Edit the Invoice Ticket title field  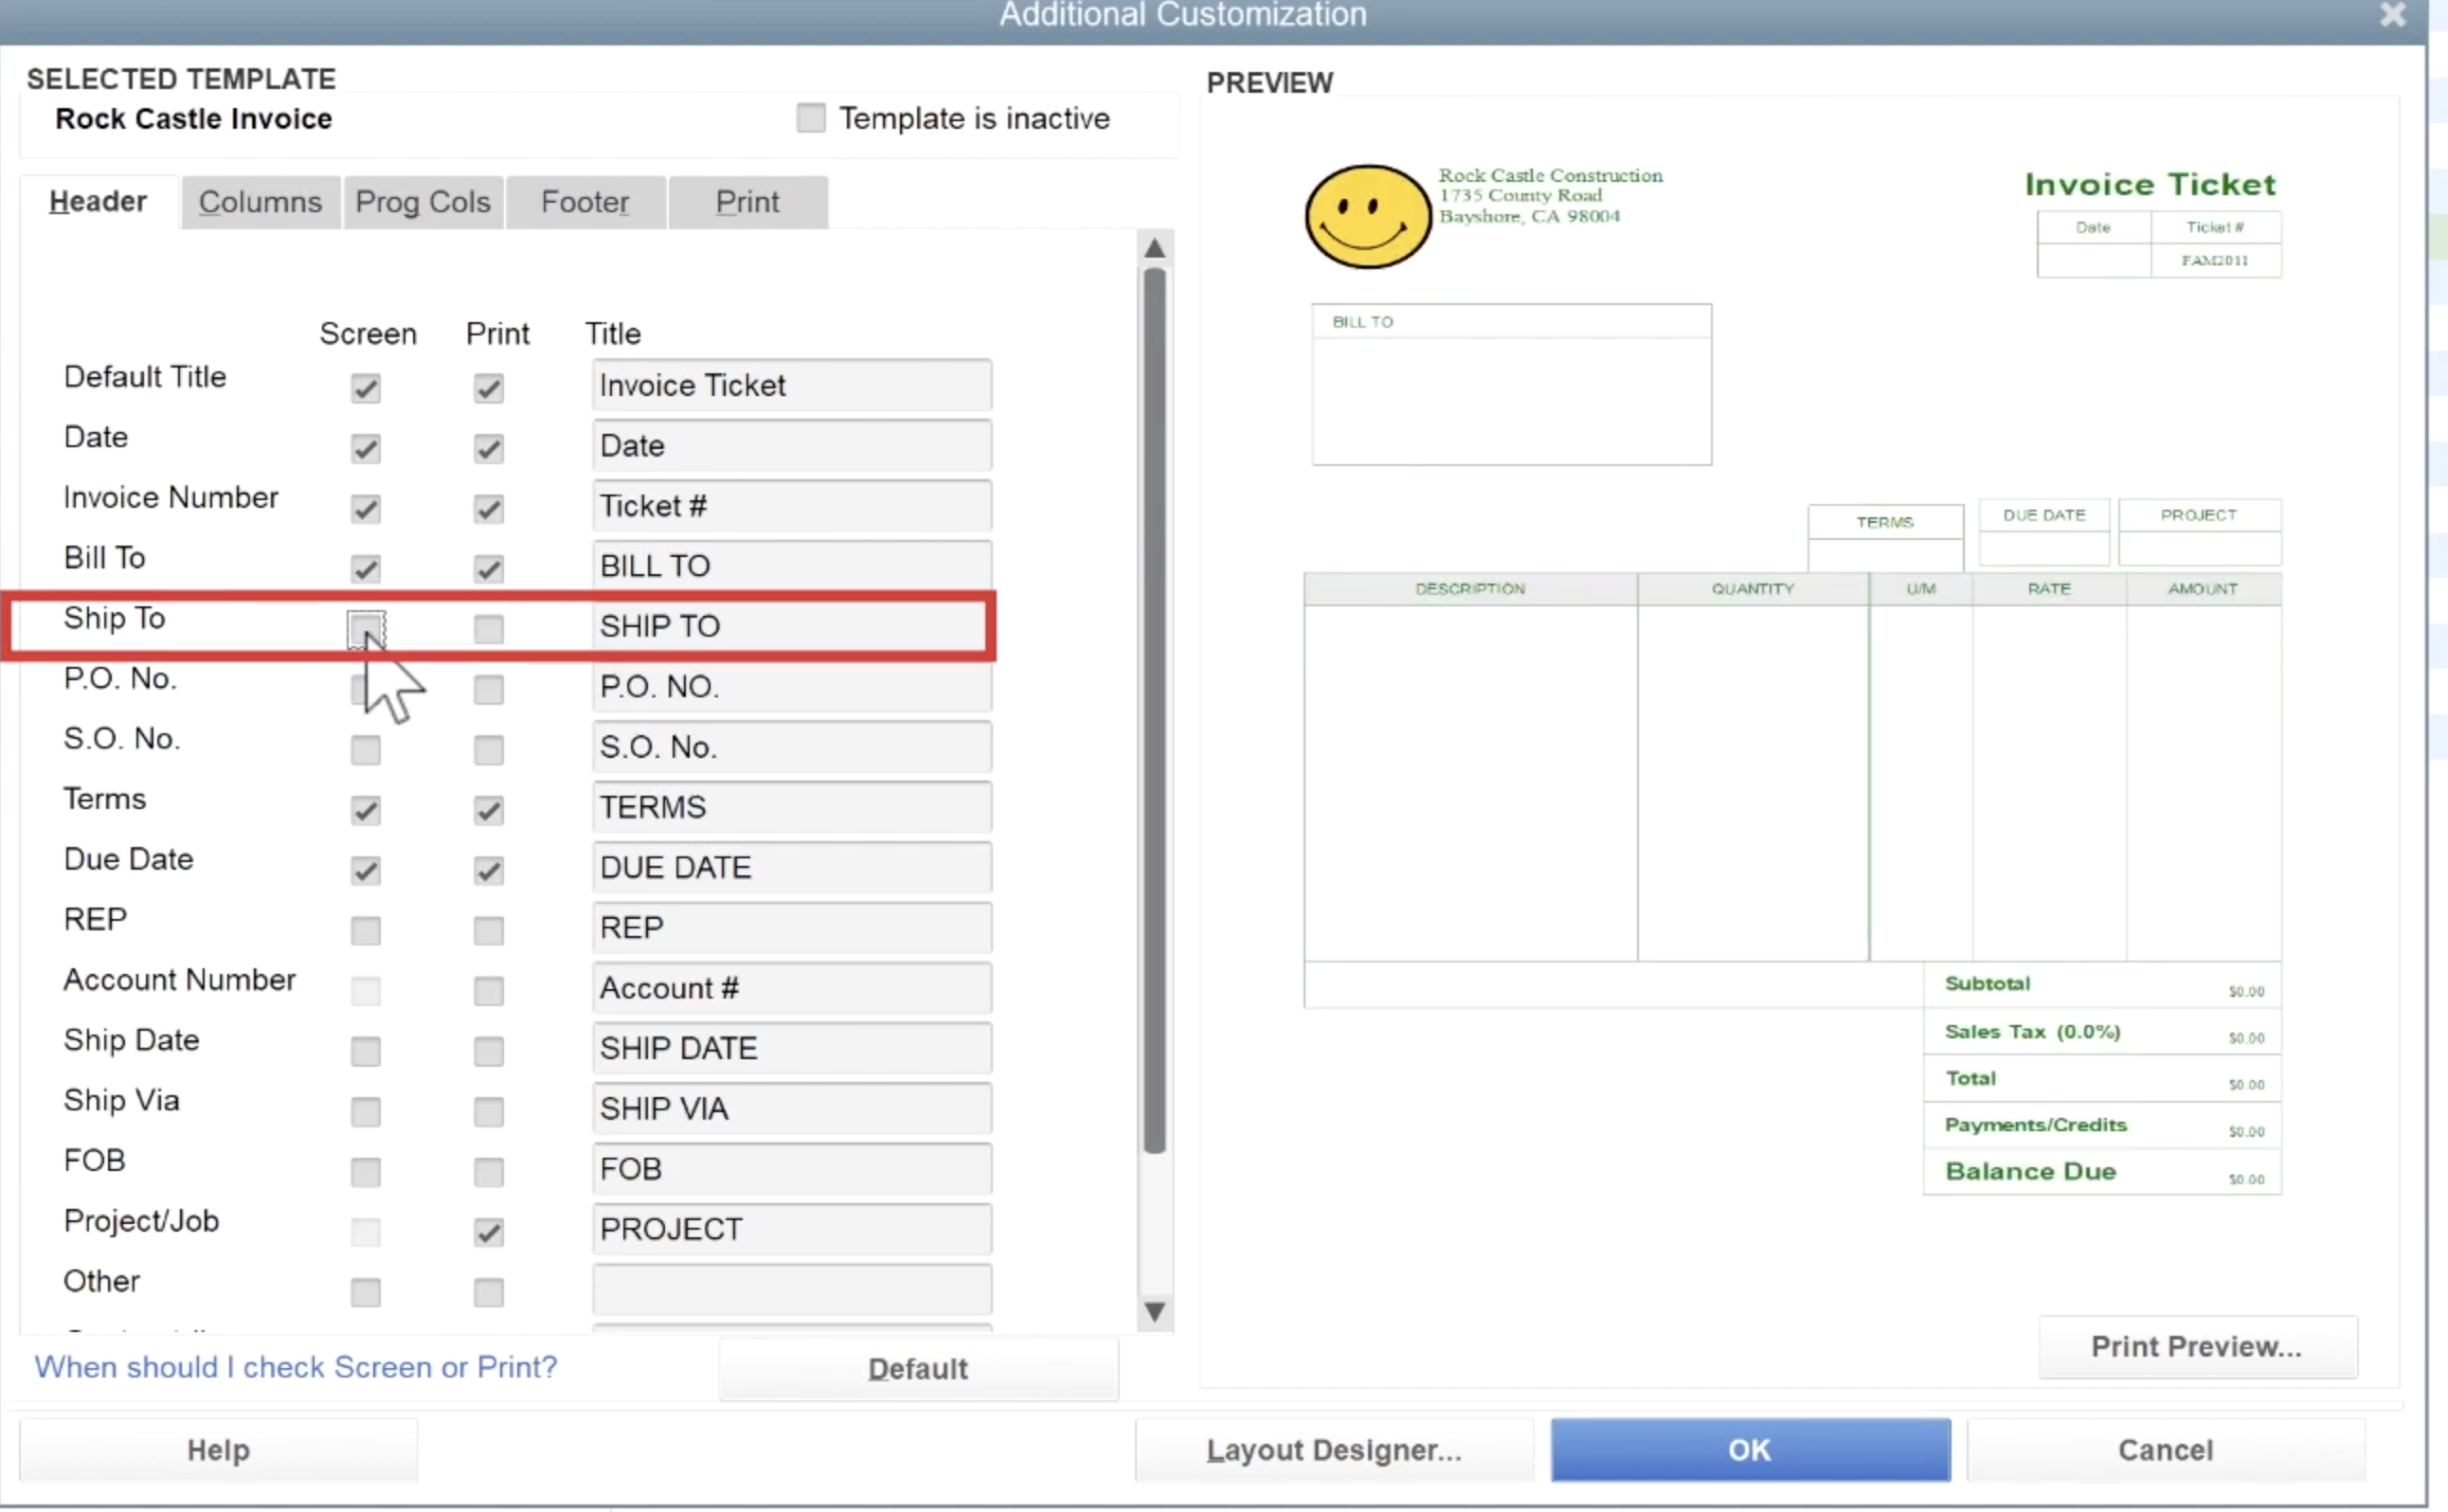tap(792, 385)
